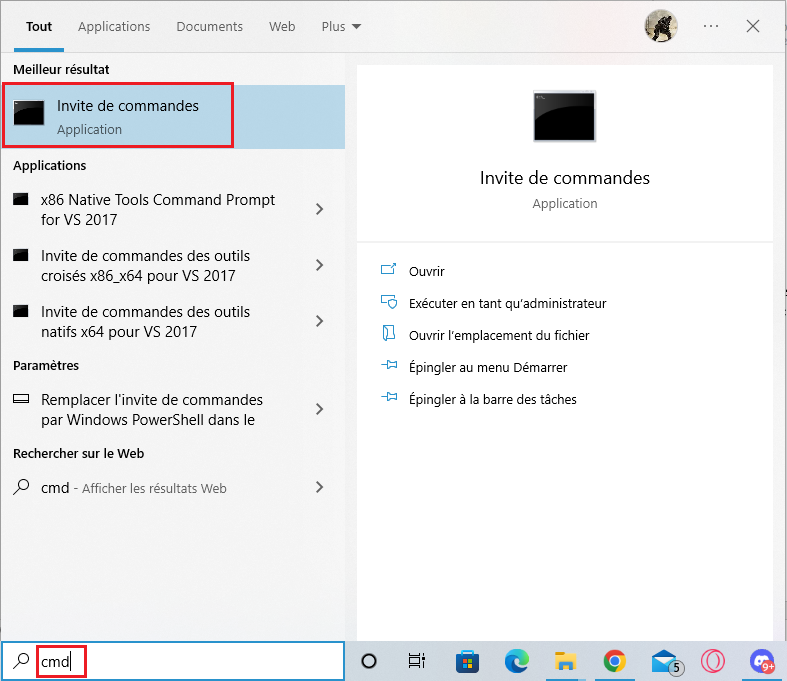
Task: Open Mail app from taskbar
Action: (x=666, y=661)
